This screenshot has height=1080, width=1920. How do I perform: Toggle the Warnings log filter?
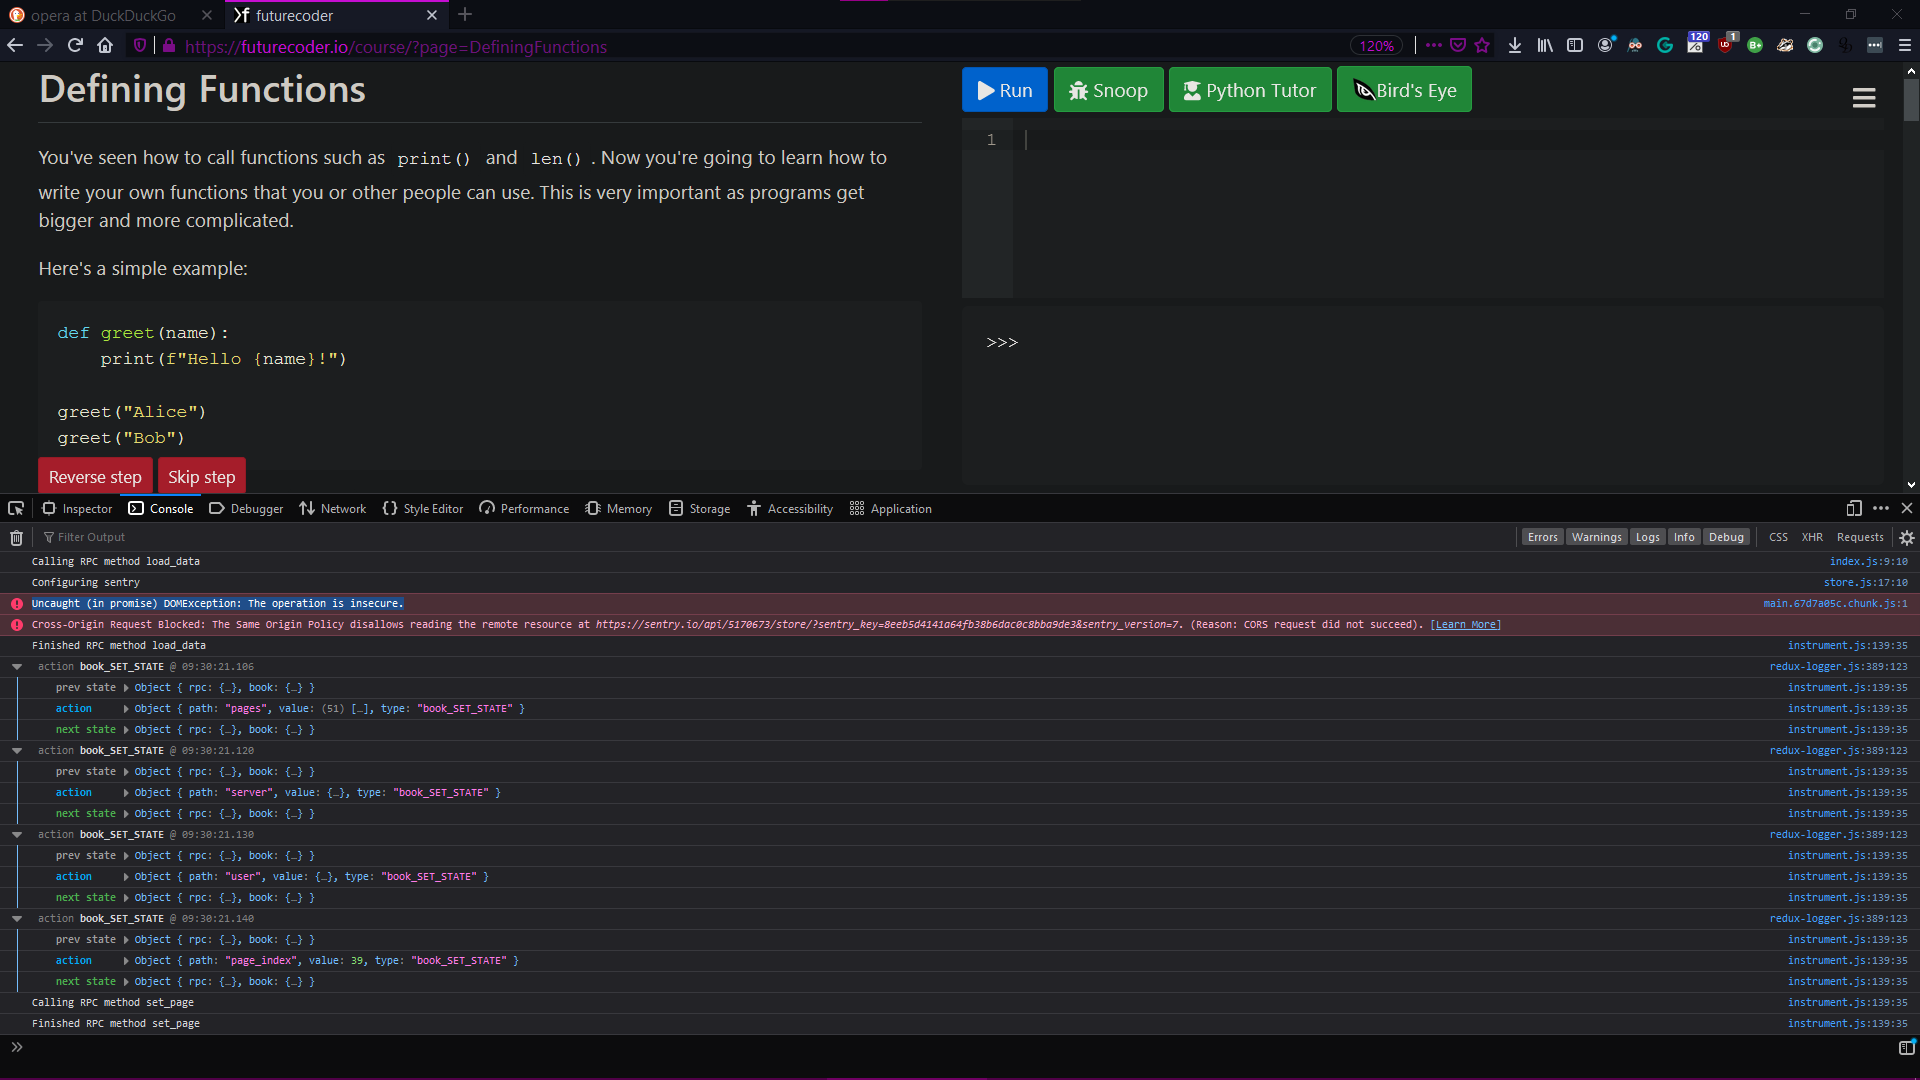coord(1596,537)
